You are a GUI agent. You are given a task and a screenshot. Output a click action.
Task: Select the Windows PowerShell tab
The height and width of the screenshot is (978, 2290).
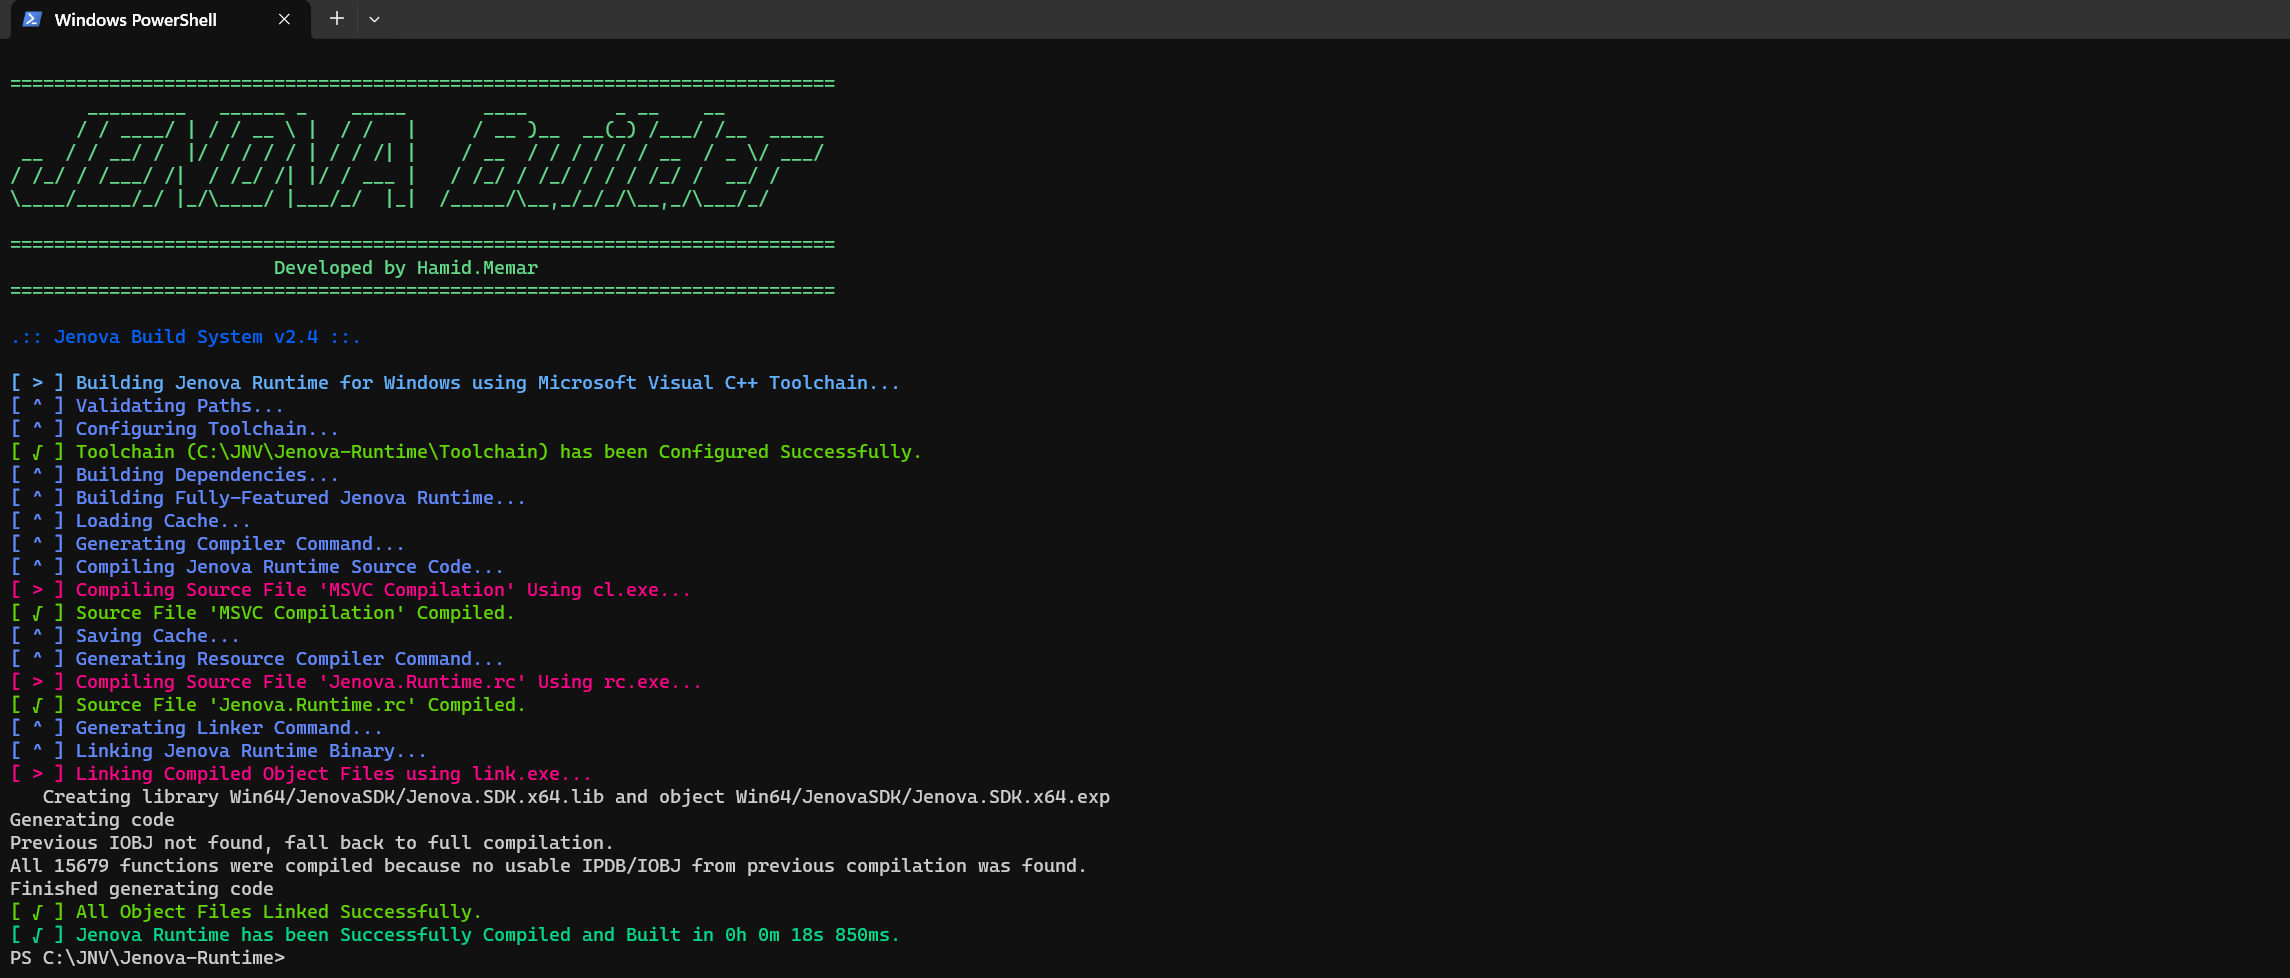tap(160, 20)
